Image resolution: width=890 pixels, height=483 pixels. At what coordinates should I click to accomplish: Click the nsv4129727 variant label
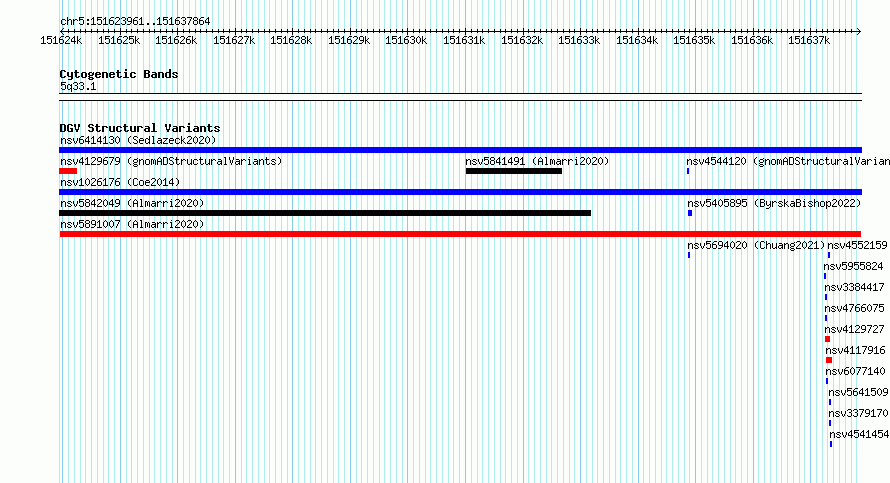(x=854, y=329)
